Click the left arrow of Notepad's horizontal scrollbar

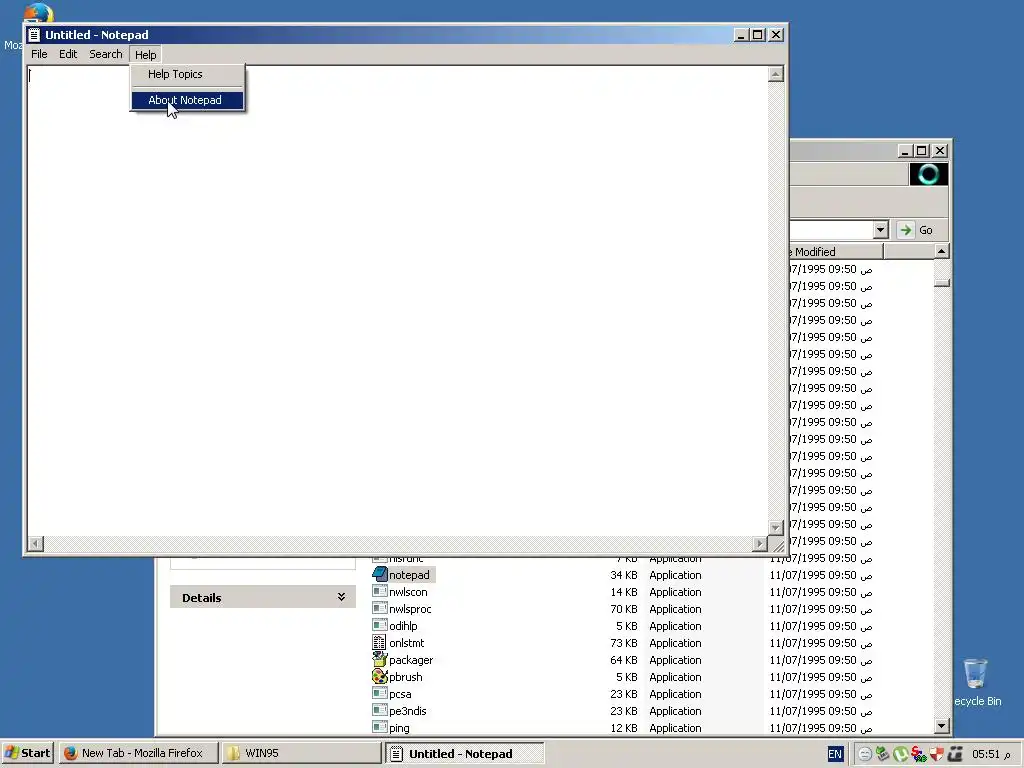(35, 543)
